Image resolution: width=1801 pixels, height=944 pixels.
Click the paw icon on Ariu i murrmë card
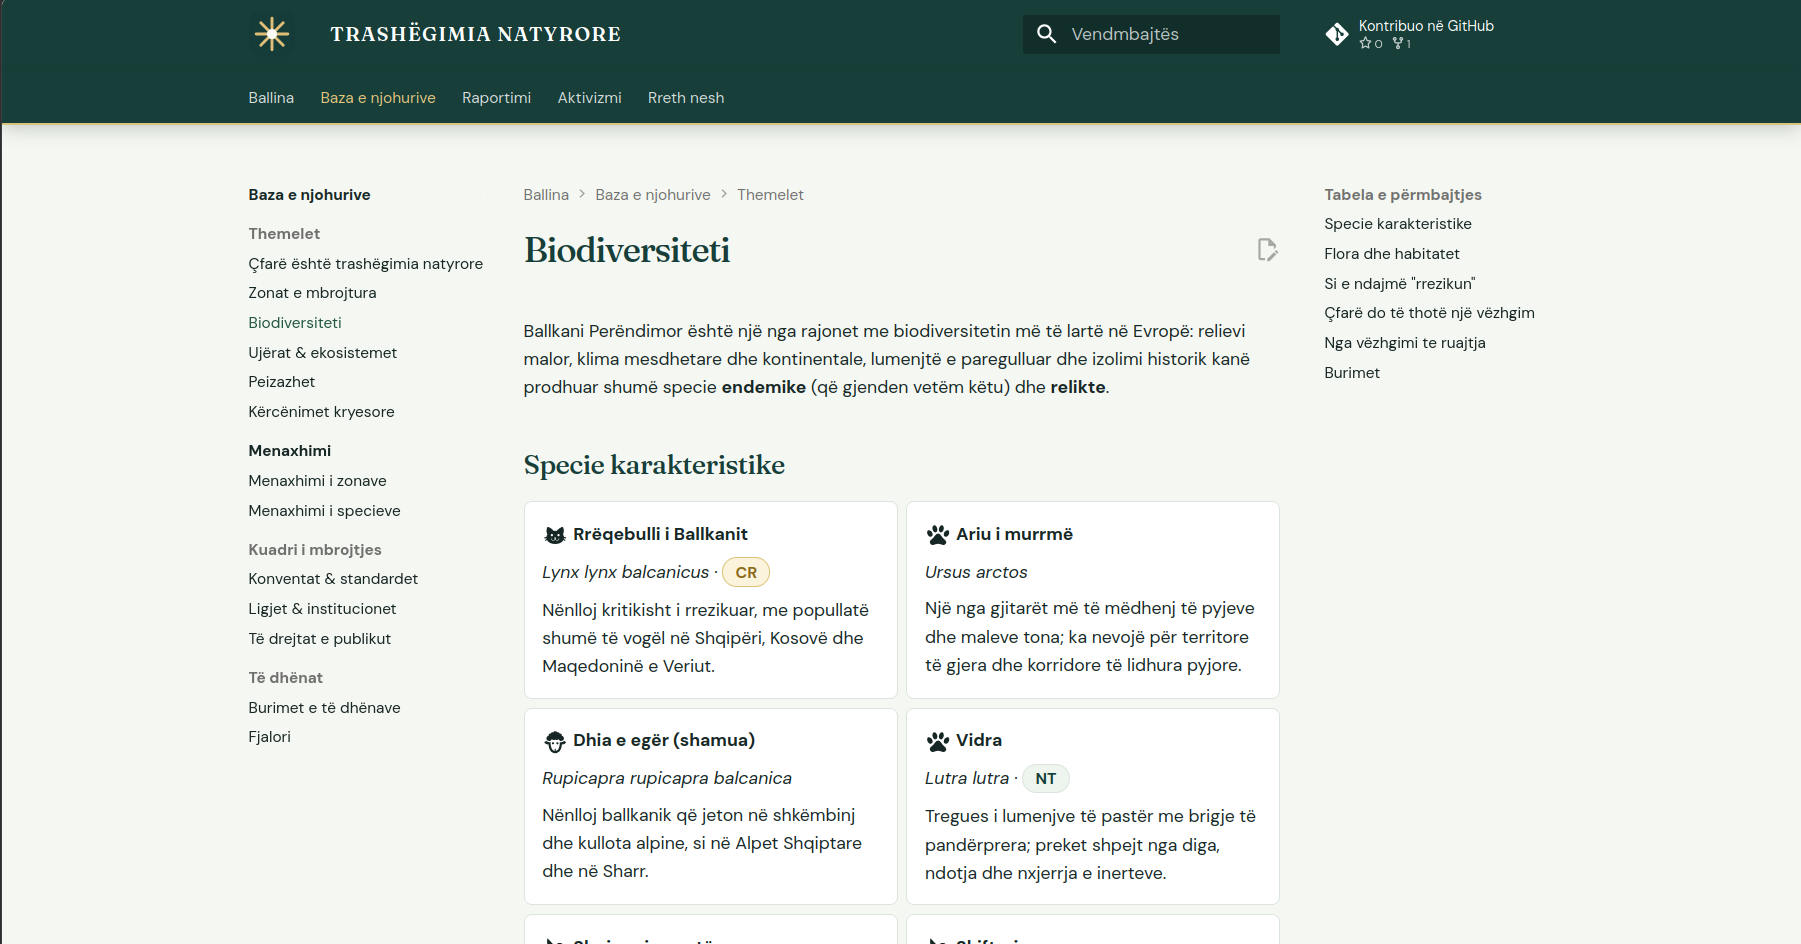tap(937, 535)
